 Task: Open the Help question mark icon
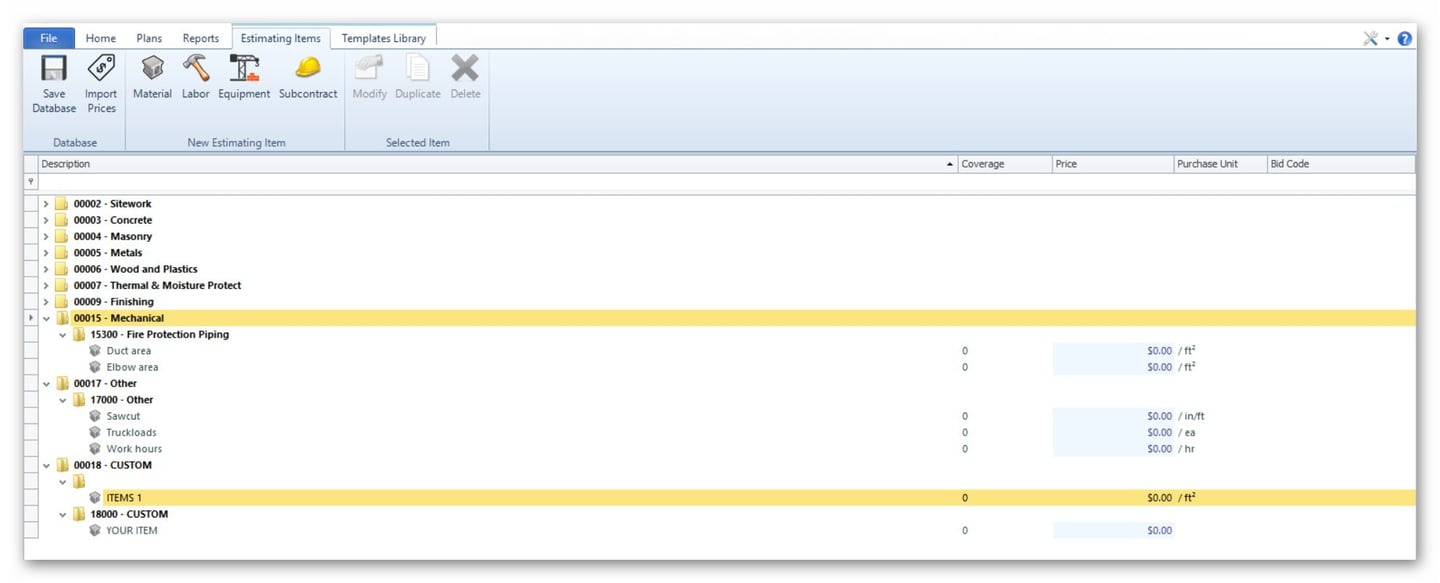[1405, 38]
